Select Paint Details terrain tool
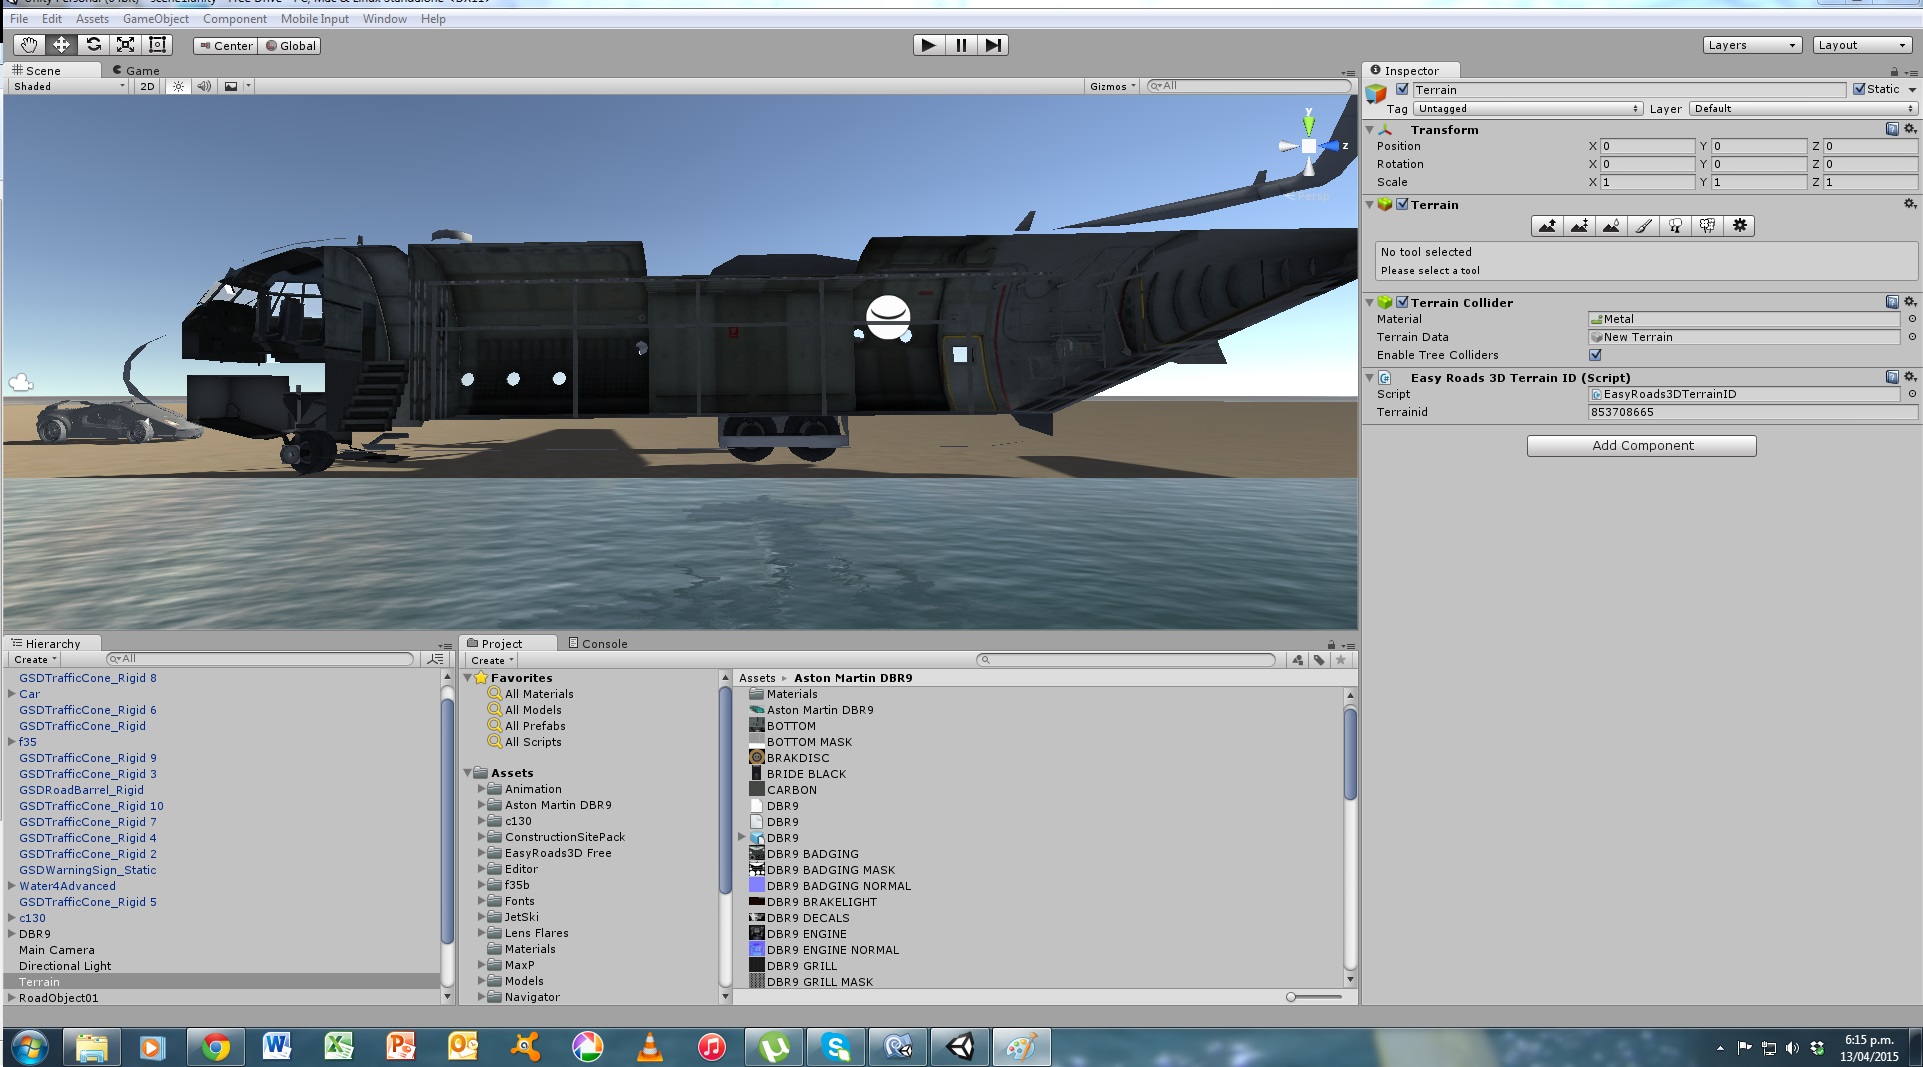 pos(1707,226)
